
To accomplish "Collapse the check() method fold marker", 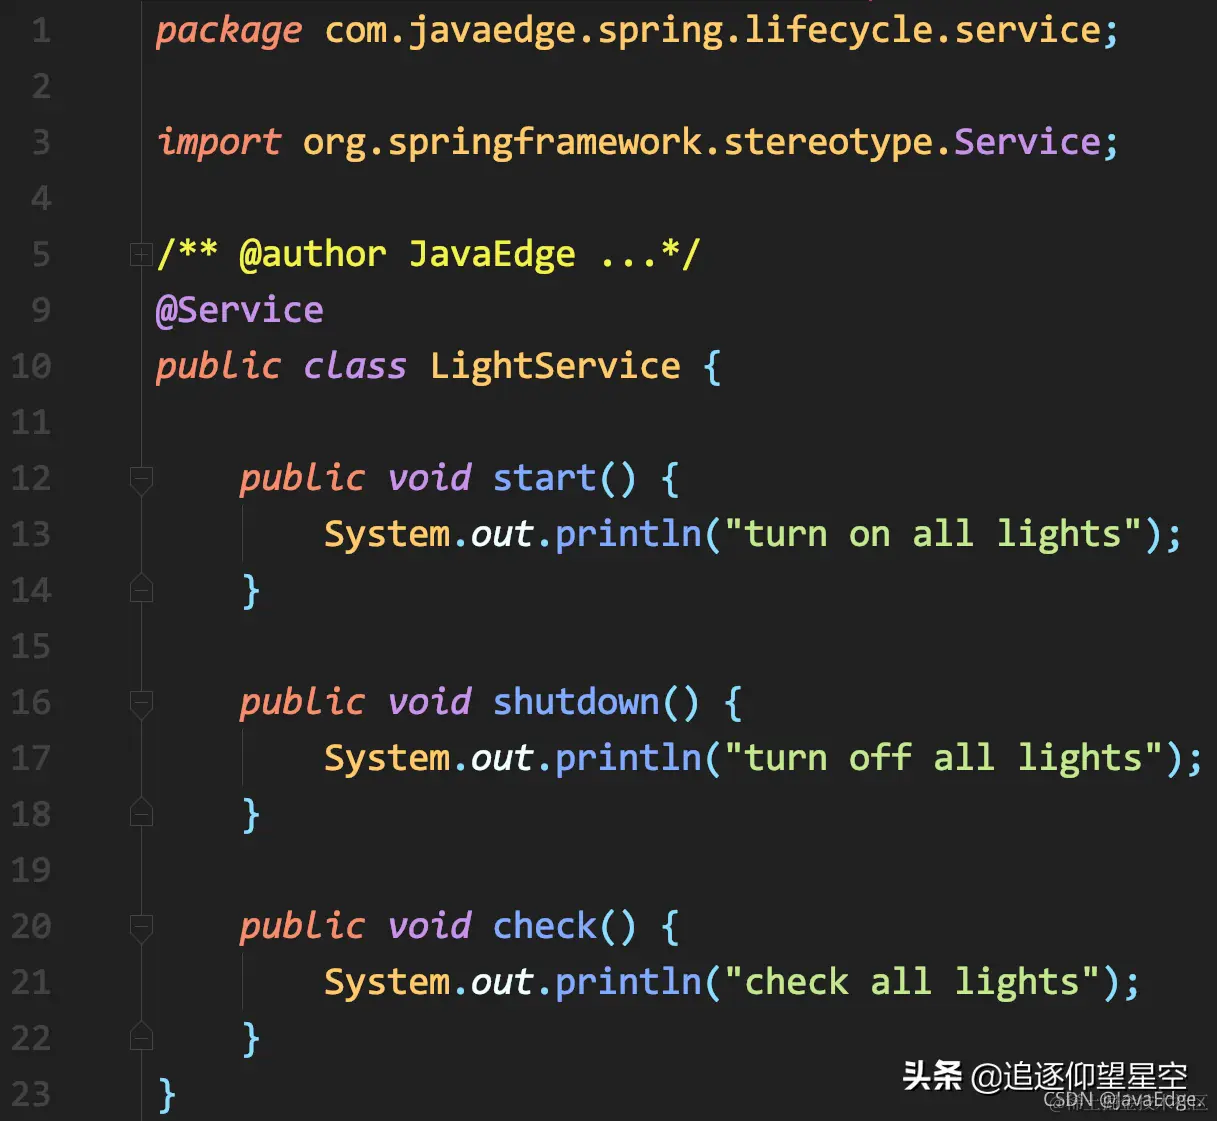I will pos(141,928).
